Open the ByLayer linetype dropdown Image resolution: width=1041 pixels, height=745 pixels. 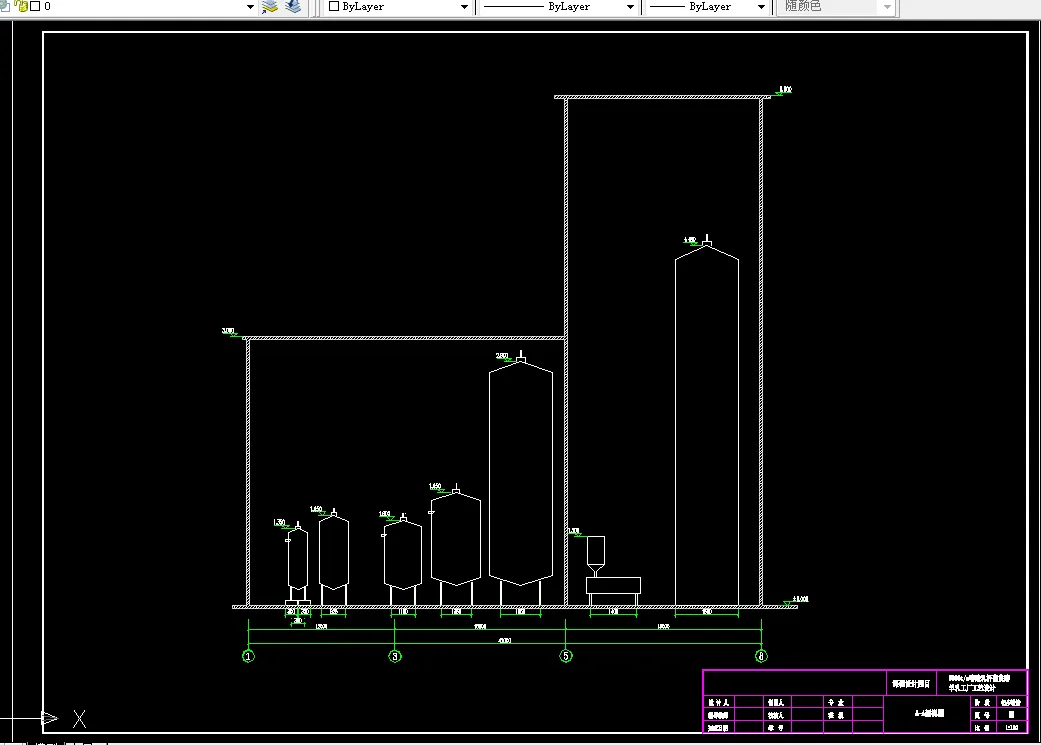point(630,7)
